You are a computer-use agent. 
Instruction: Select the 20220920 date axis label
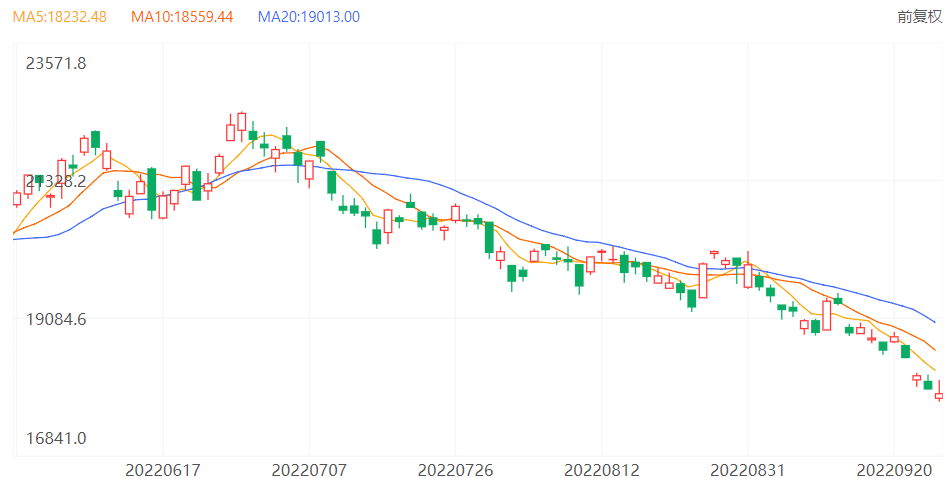pos(894,470)
